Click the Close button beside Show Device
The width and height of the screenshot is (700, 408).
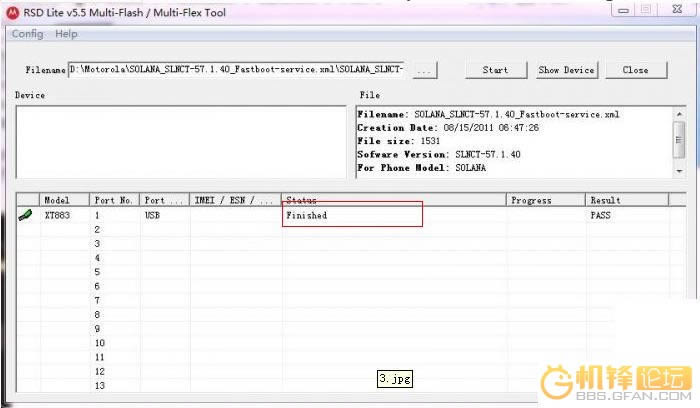pos(635,70)
